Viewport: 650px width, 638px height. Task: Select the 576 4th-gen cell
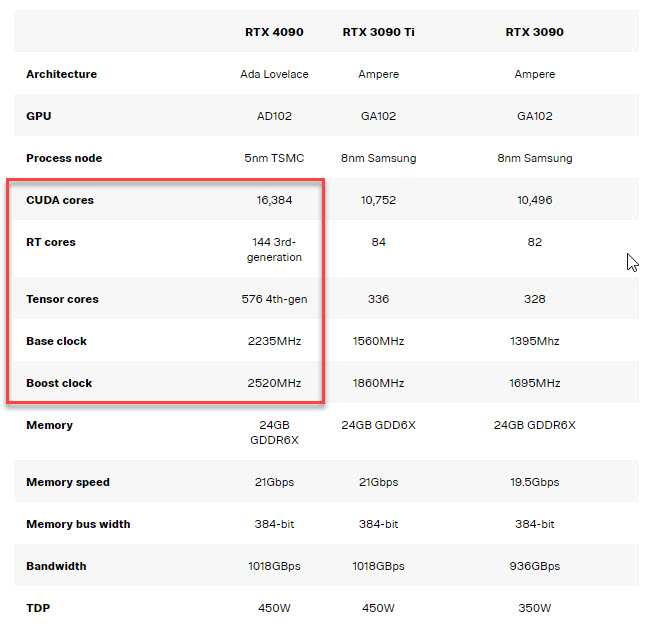[x=274, y=299]
